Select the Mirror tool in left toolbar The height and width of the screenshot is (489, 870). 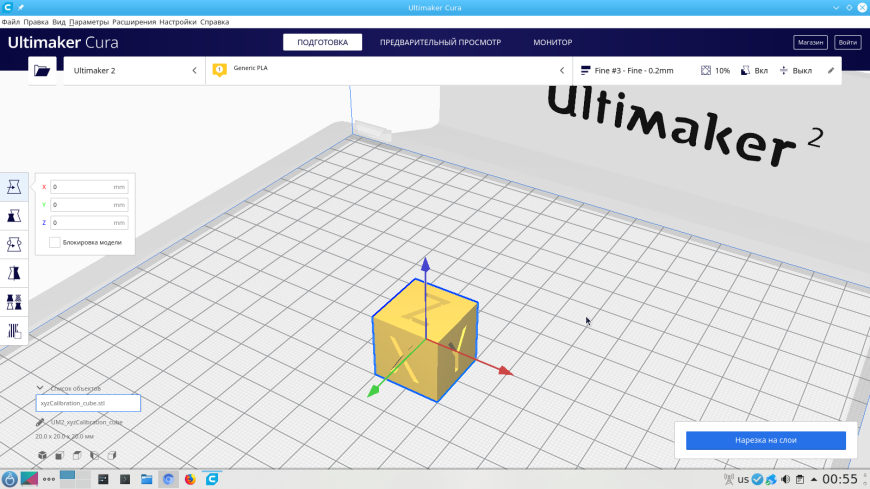[14, 274]
